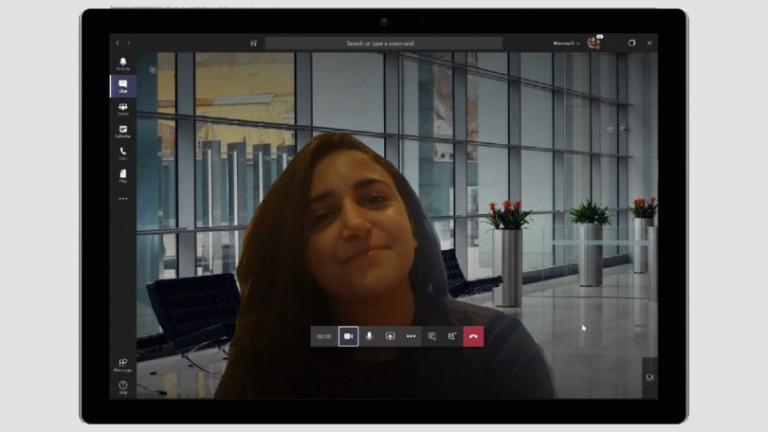The image size is (768, 432).
Task: Expand the Microsoft organization dropdown
Action: pyautogui.click(x=566, y=43)
